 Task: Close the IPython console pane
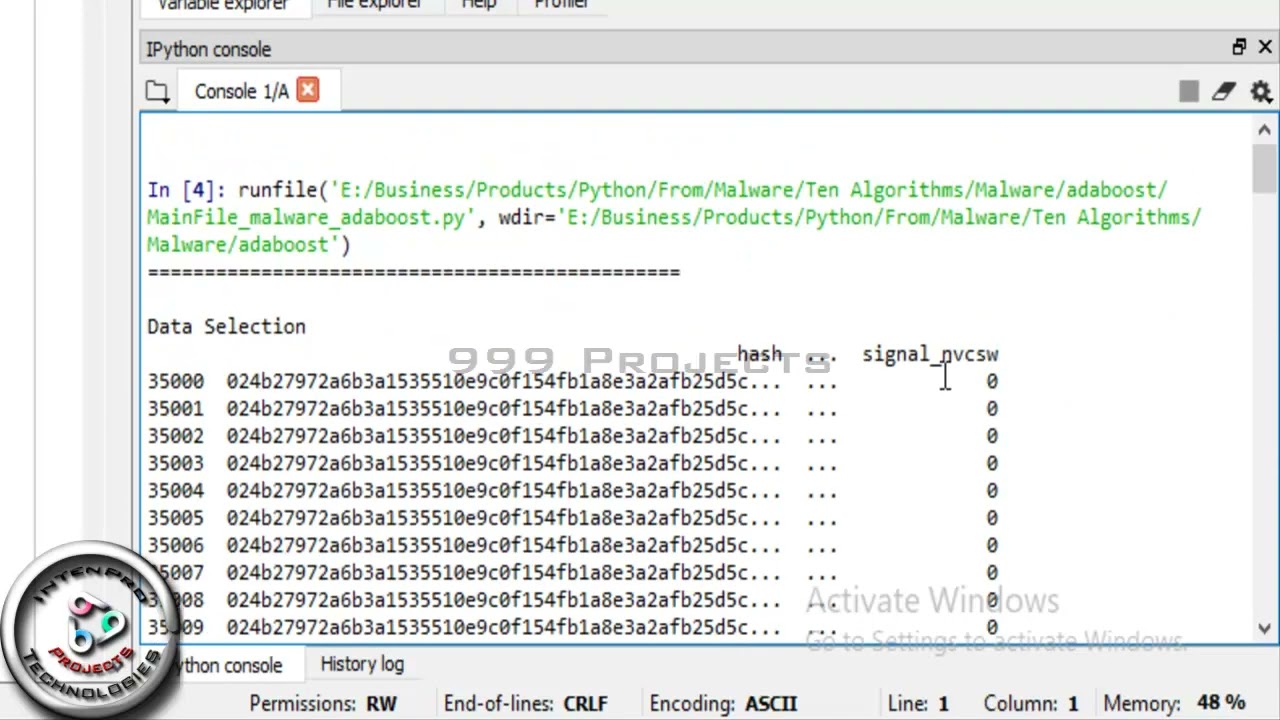pyautogui.click(x=1265, y=47)
